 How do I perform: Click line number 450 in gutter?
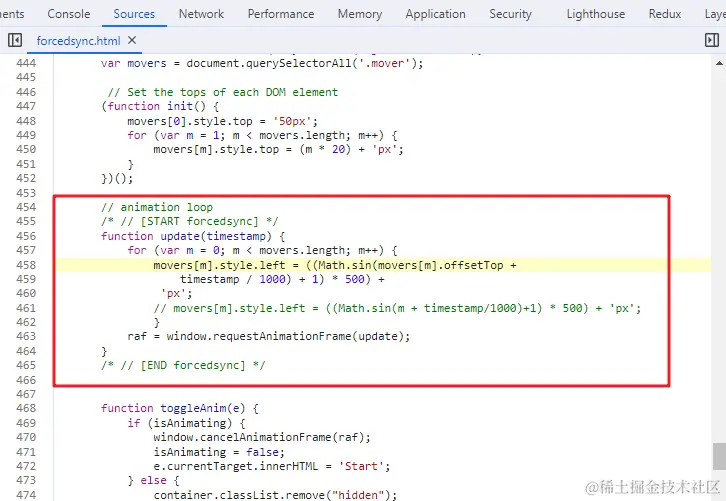pos(26,150)
